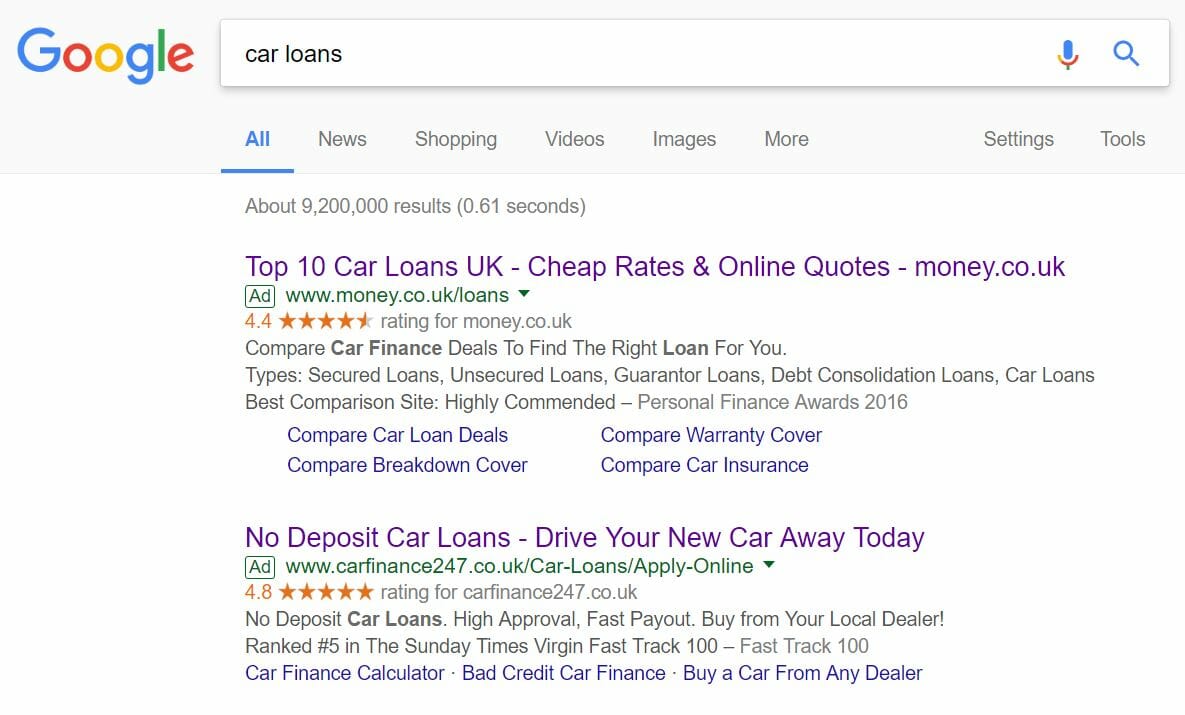This screenshot has width=1185, height=715.
Task: Click the 'Types: Secured Loans' description line
Action: tap(670, 376)
